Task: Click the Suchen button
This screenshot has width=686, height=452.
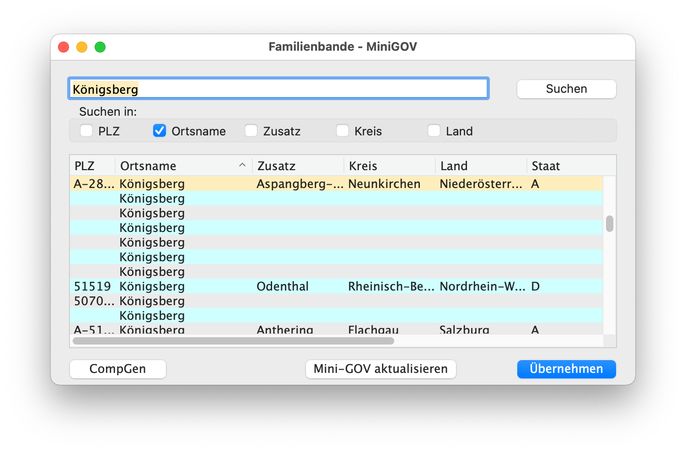Action: (x=566, y=89)
